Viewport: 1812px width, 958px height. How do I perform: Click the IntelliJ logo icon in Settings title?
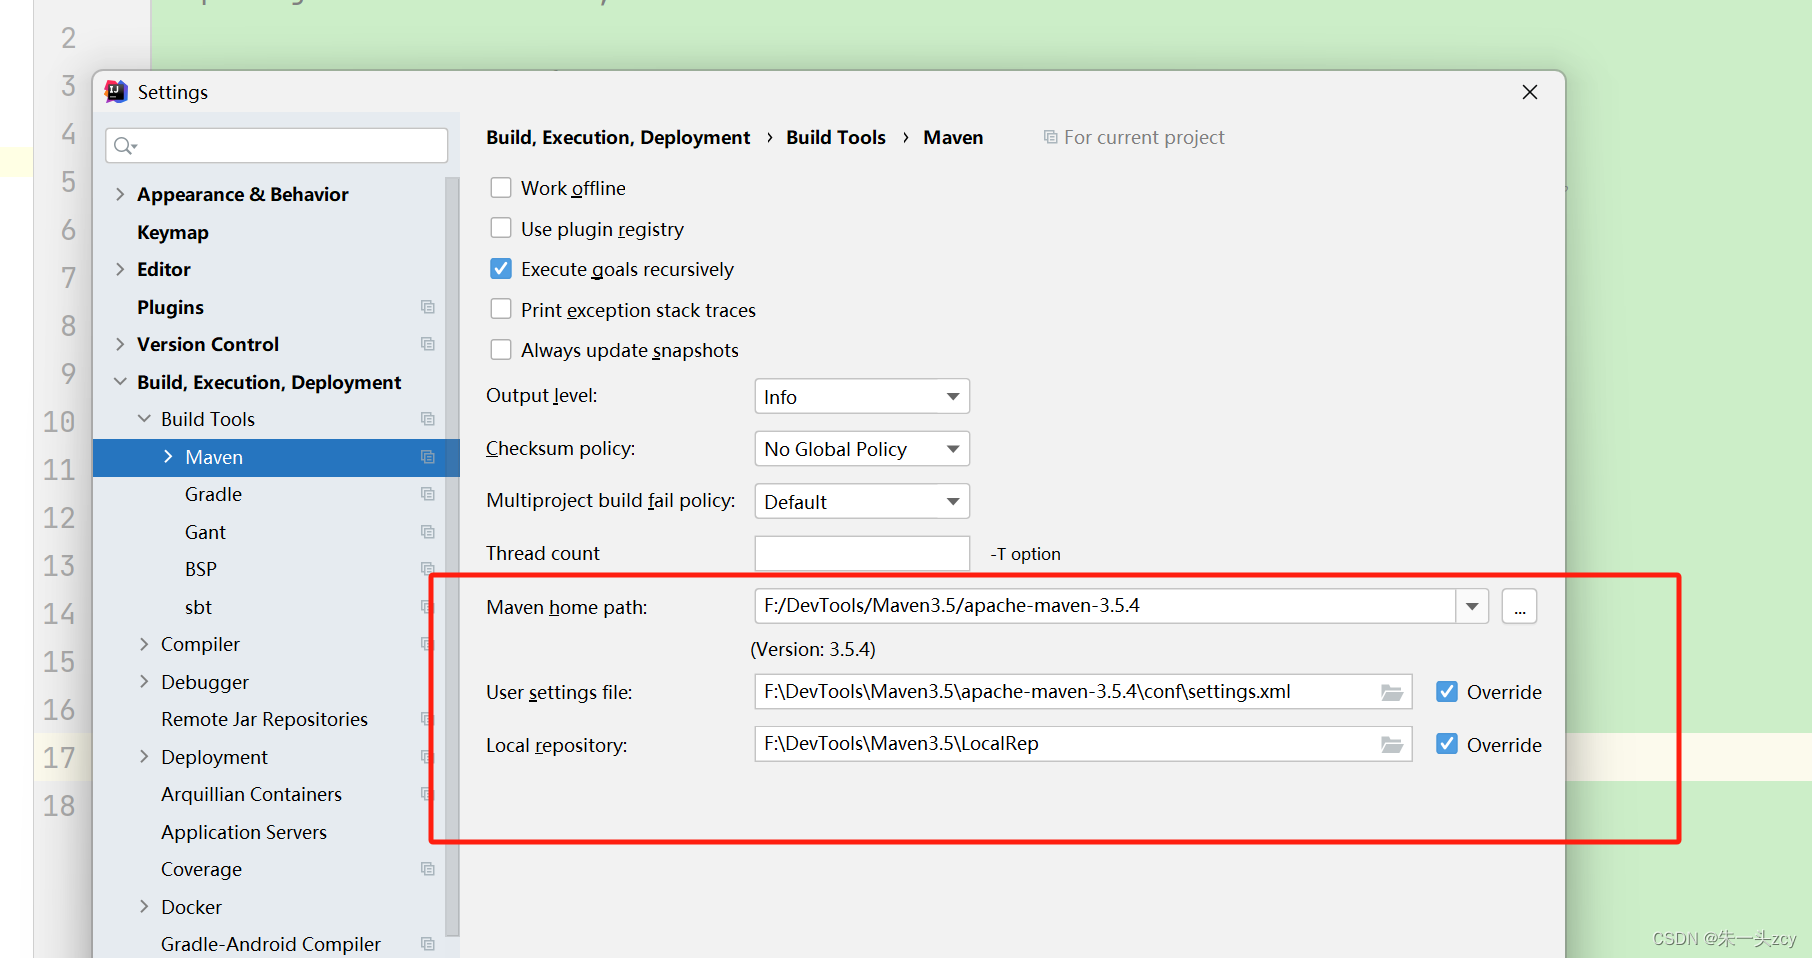pos(116,92)
